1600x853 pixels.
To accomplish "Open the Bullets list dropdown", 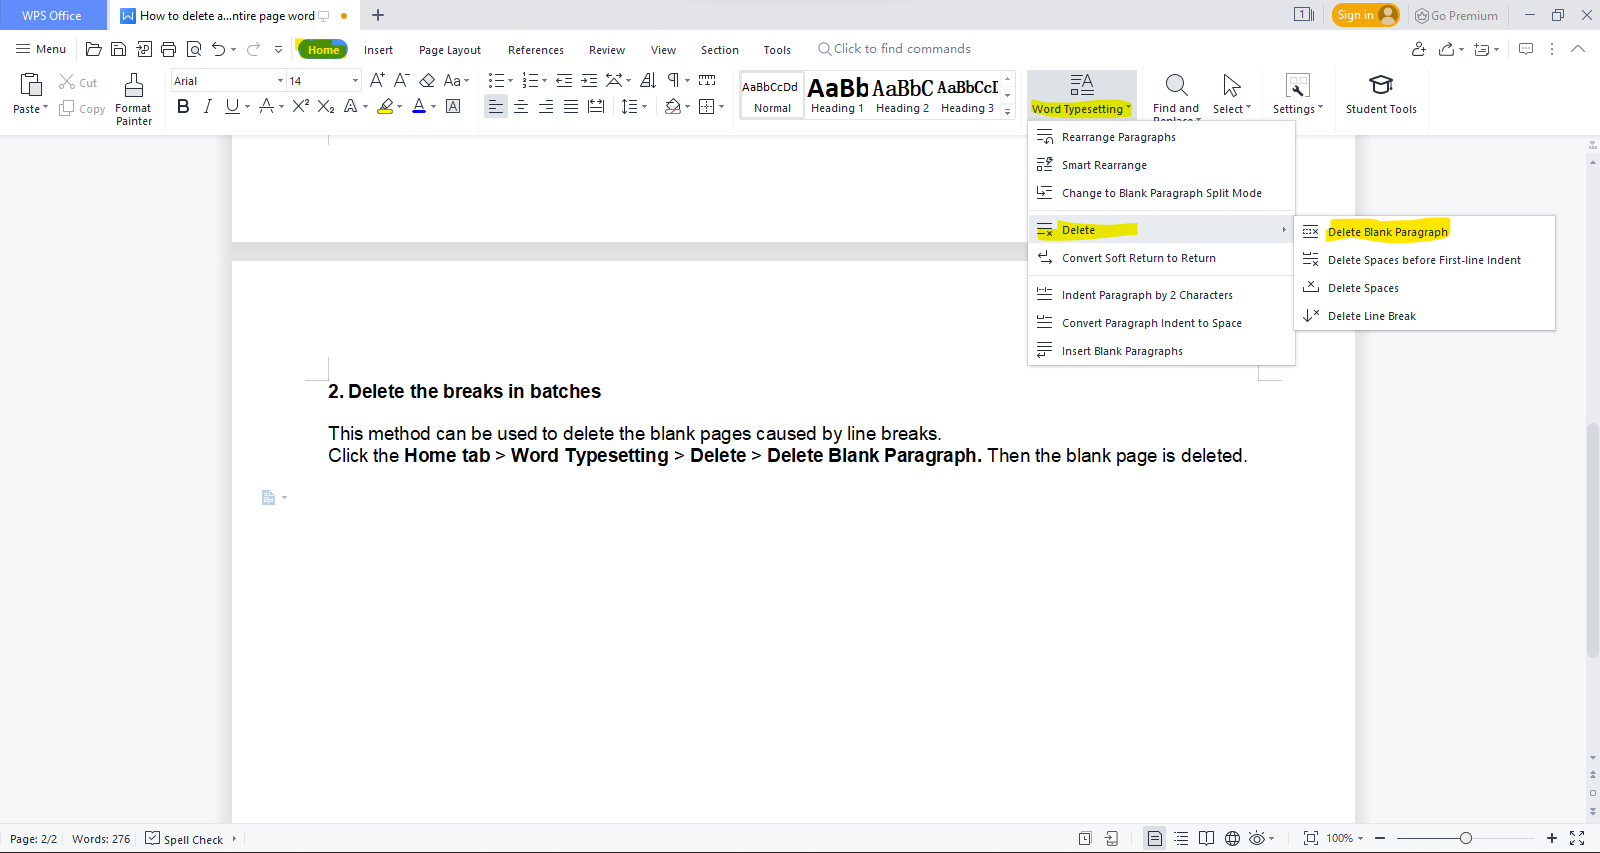I will [x=510, y=80].
